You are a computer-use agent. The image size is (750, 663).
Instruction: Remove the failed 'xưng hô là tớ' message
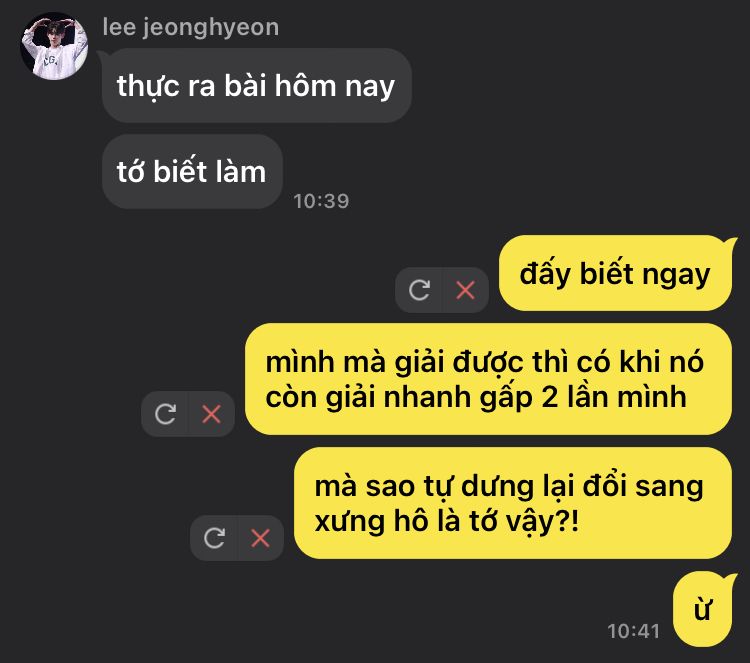[x=260, y=538]
